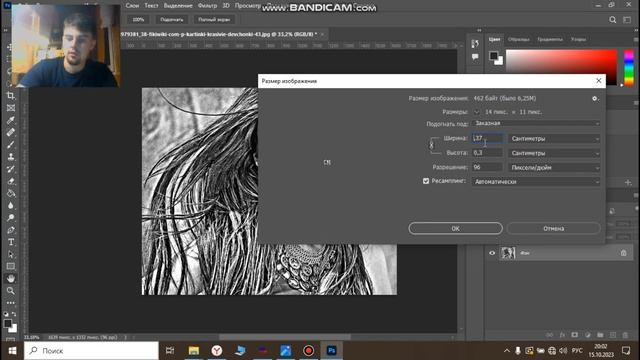Click the Разрешение value field
The image size is (640, 360).
487,167
